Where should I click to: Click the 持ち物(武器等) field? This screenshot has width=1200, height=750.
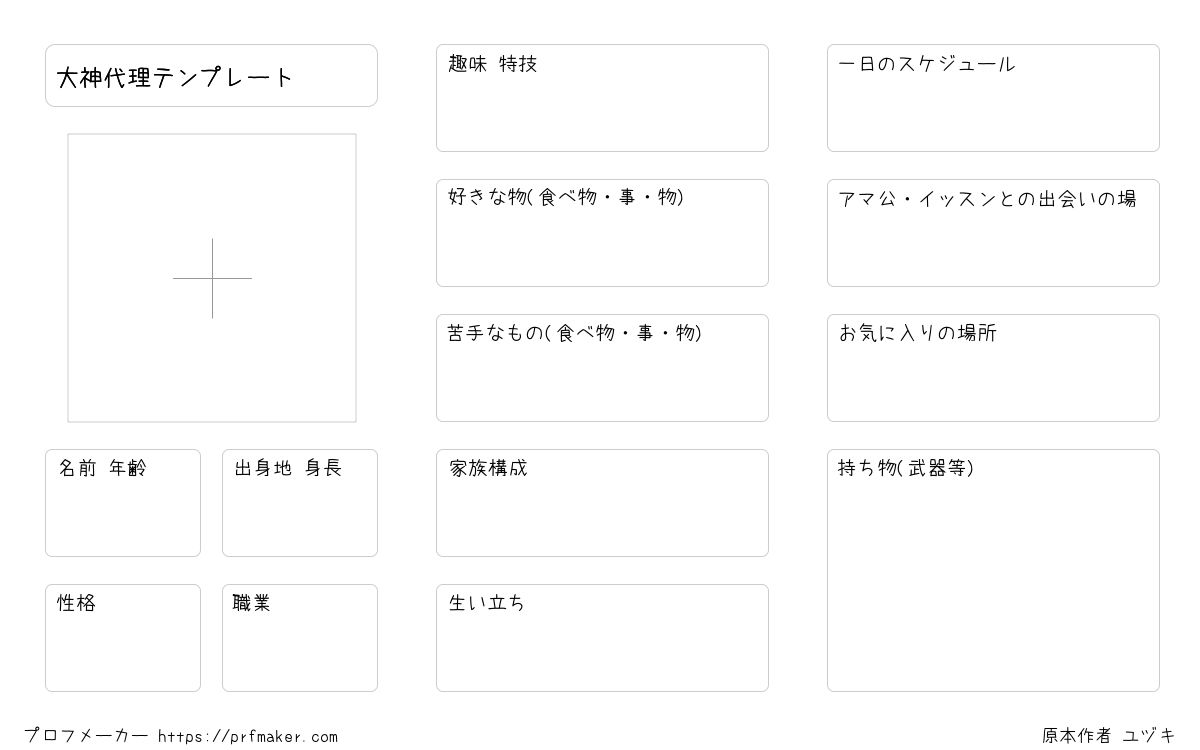(993, 570)
